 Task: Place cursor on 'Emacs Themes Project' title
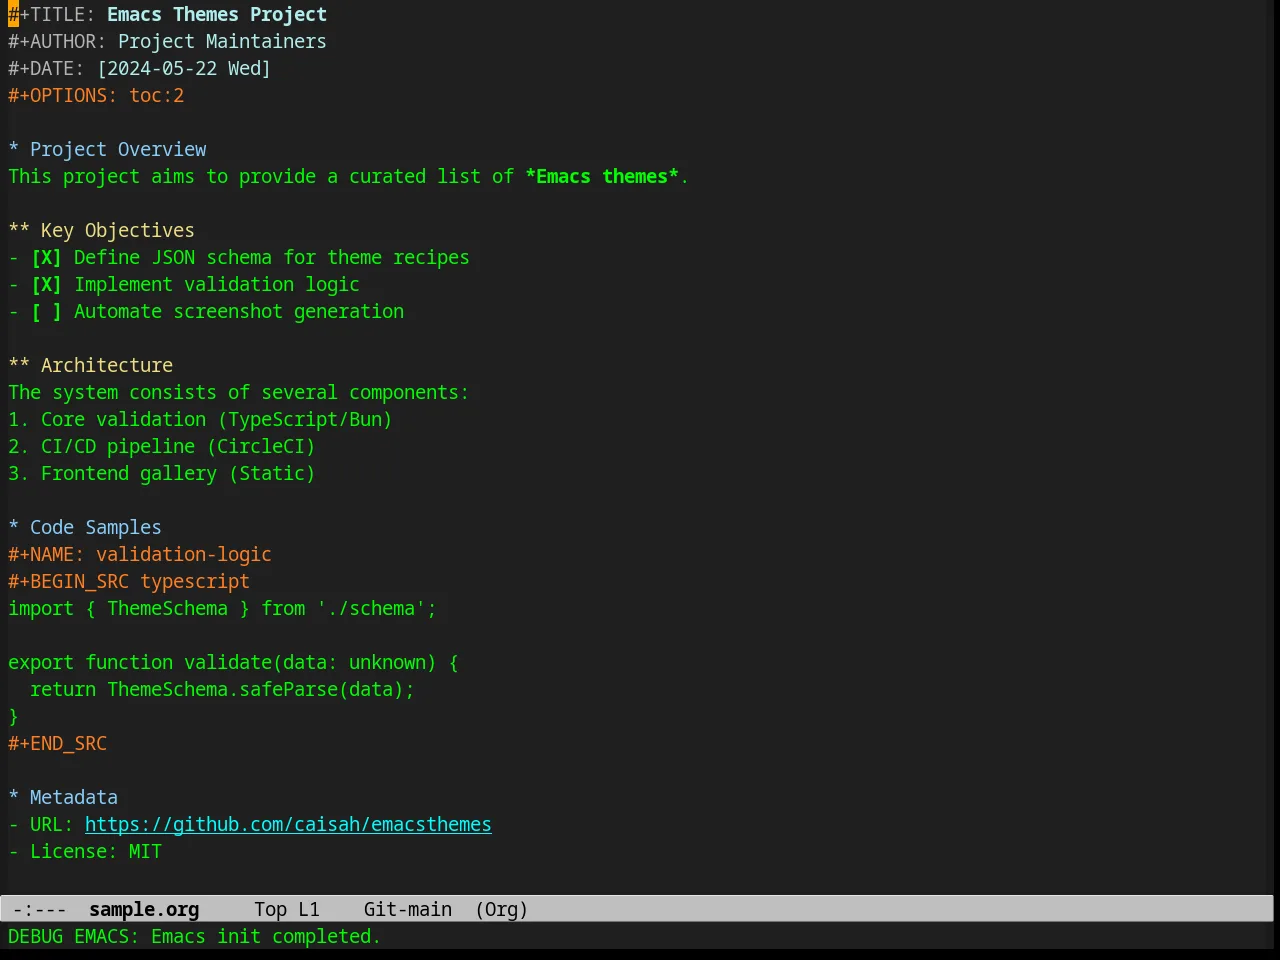[217, 14]
